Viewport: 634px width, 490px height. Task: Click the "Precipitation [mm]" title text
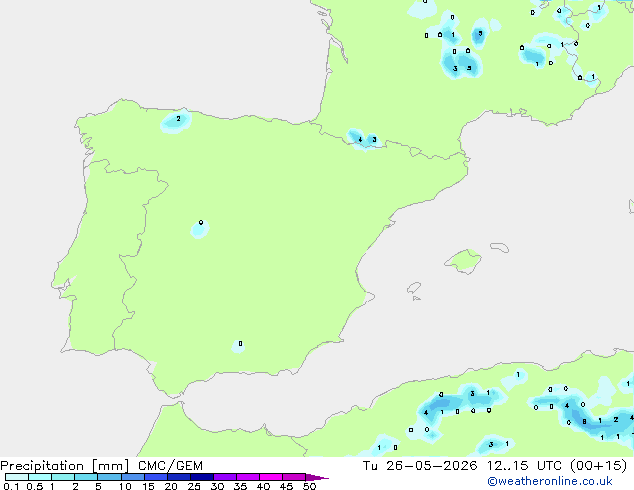(x=65, y=466)
